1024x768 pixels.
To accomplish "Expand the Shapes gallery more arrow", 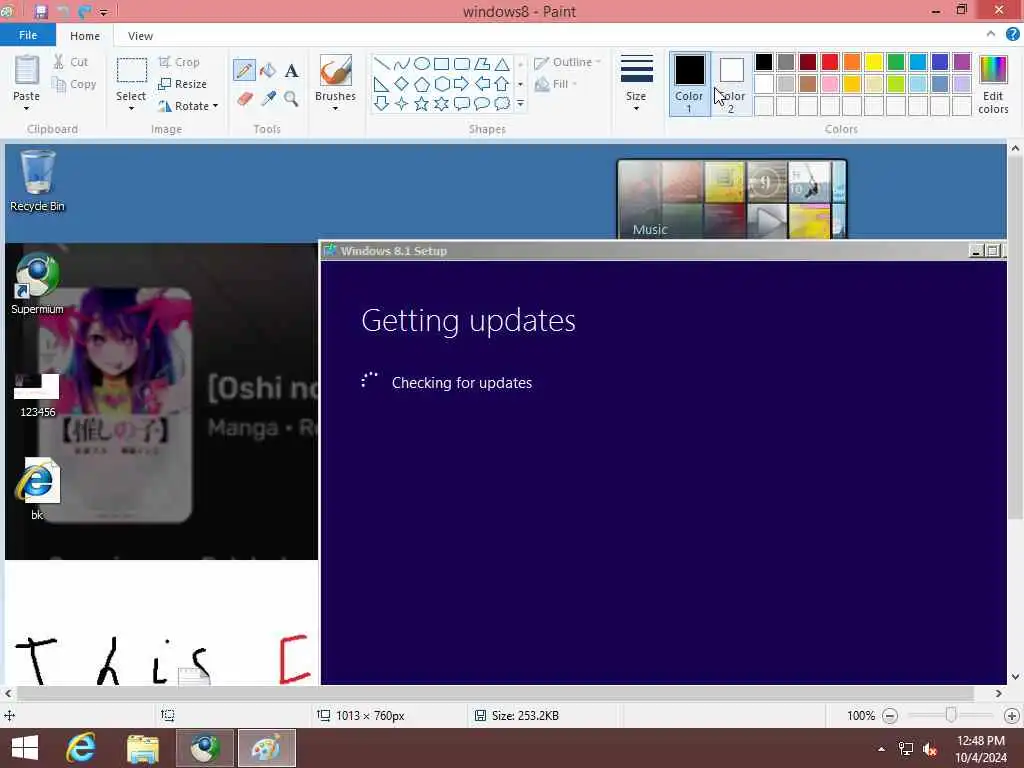I will tap(520, 103).
